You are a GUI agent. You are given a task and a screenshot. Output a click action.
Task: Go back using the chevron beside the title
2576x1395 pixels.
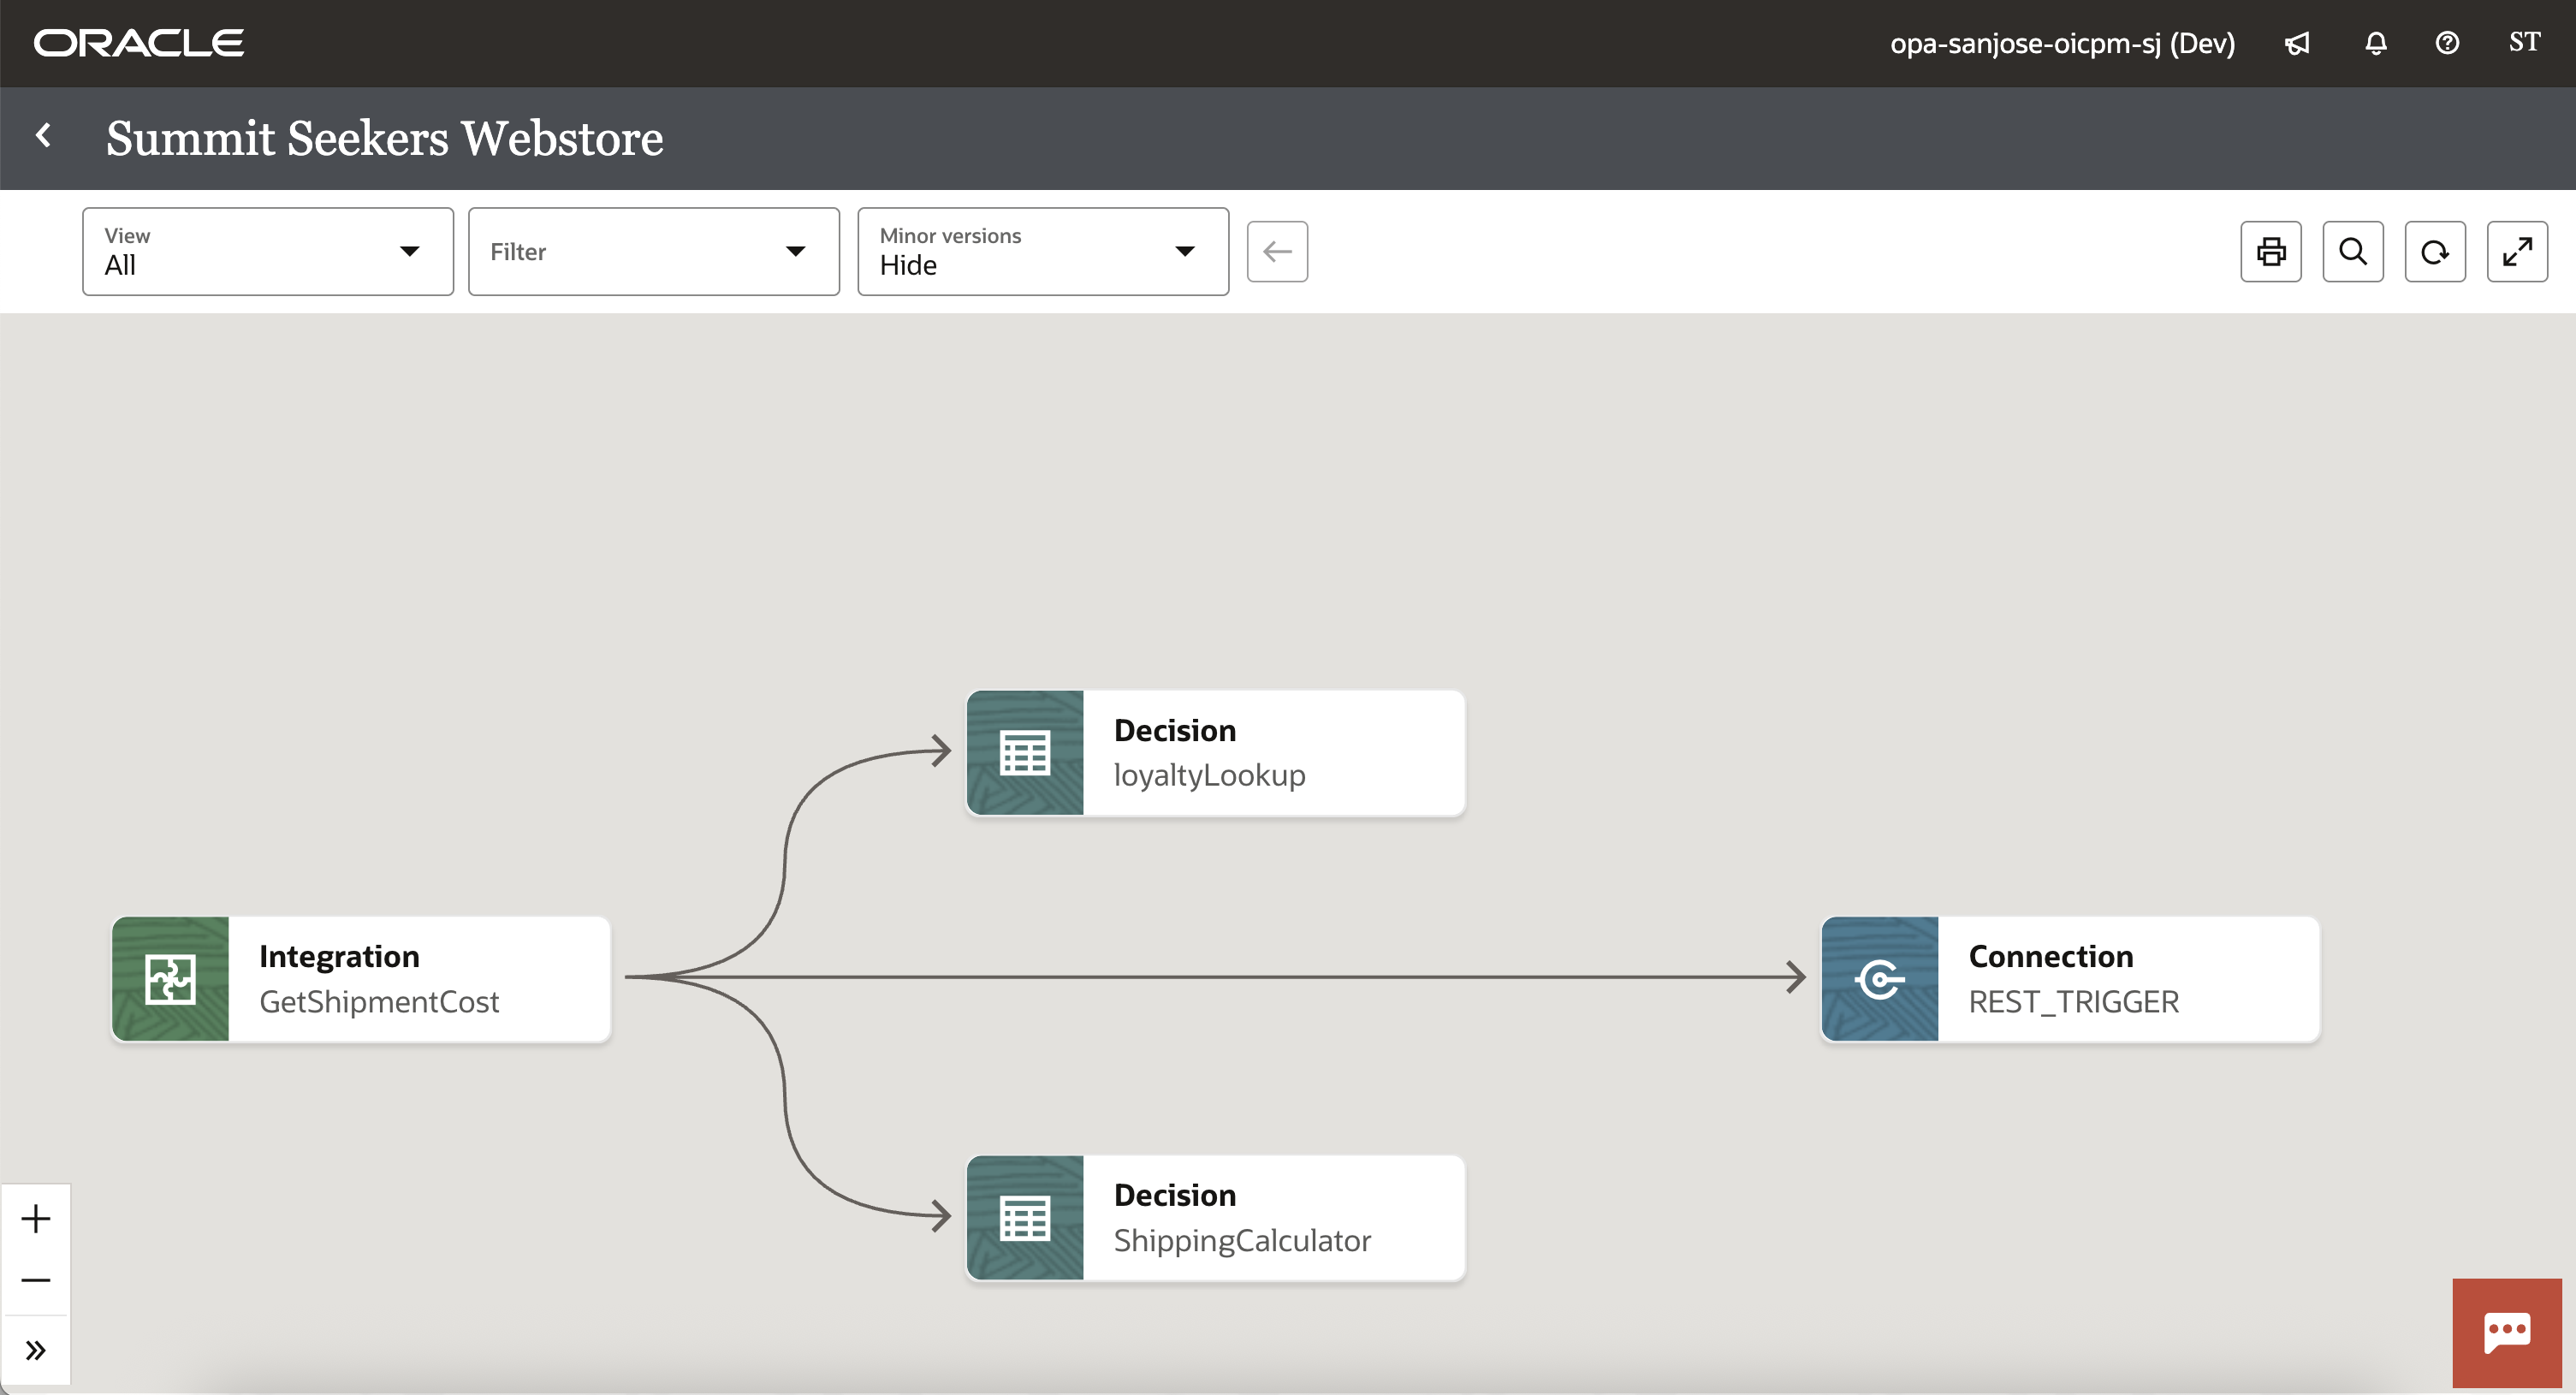pos(44,136)
